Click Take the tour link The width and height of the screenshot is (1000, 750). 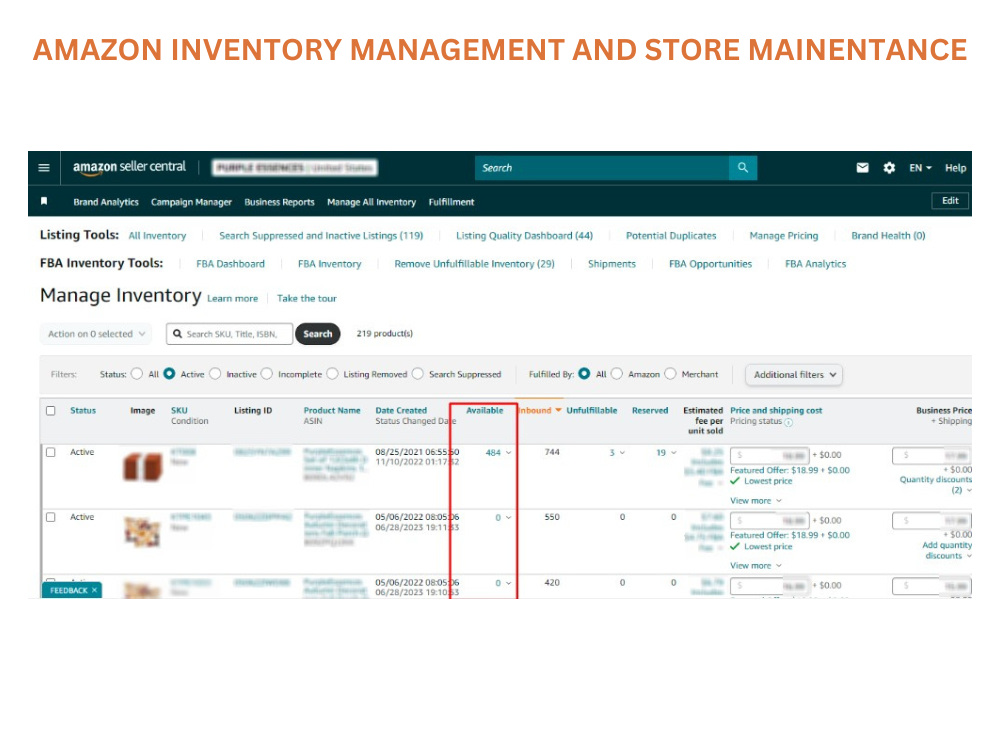pyautogui.click(x=307, y=298)
